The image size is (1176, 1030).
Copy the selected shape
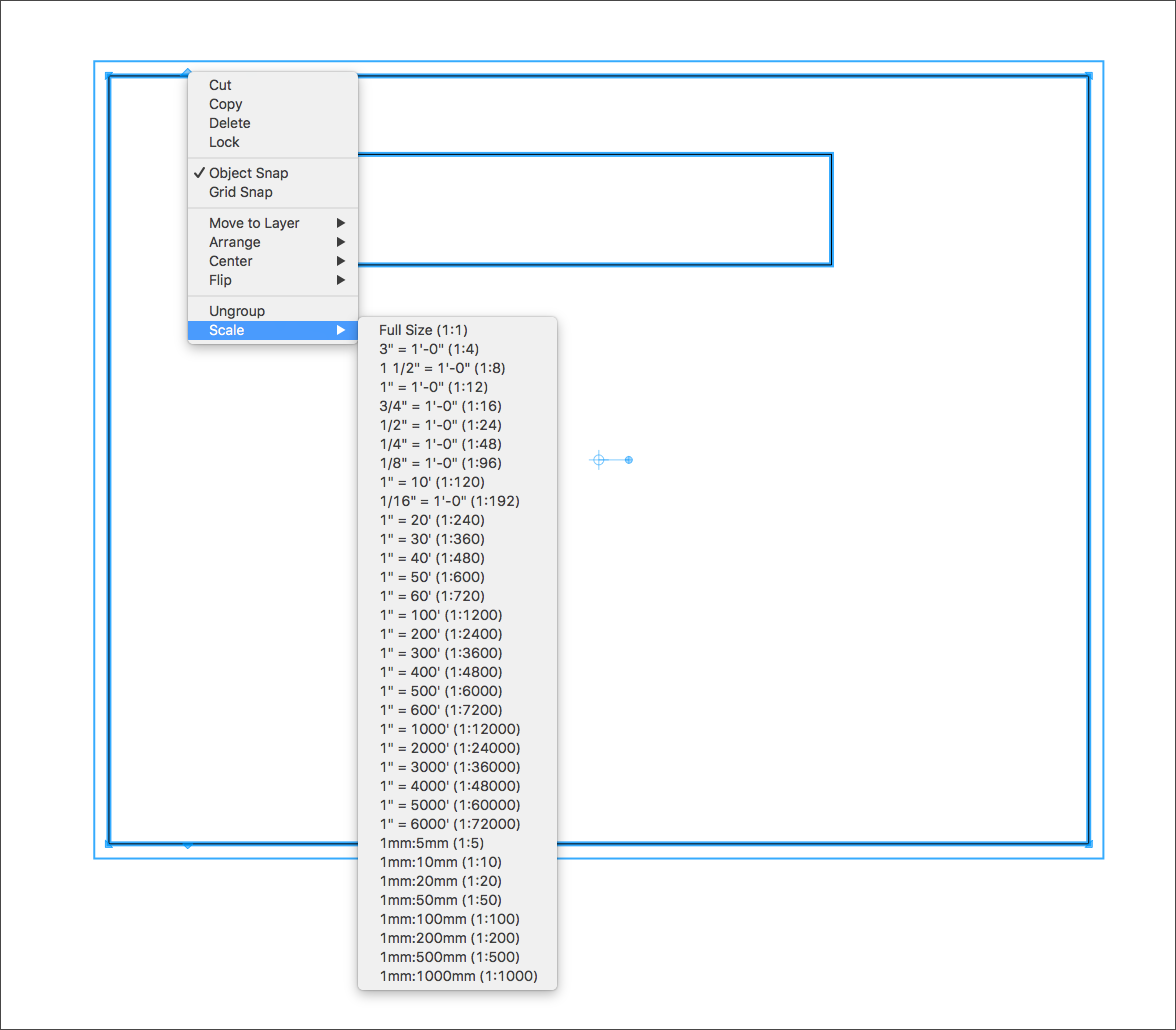click(225, 104)
